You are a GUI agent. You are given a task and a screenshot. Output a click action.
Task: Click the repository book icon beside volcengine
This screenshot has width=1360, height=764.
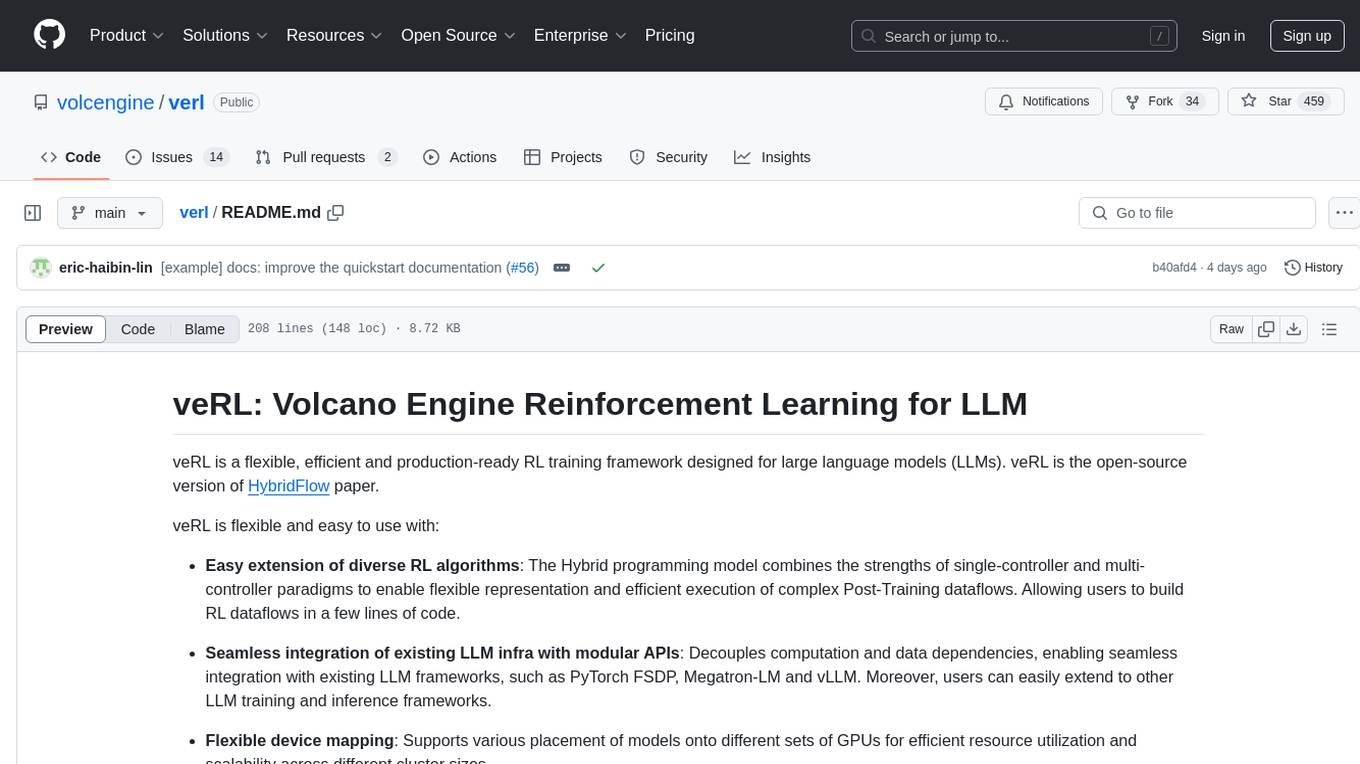point(41,102)
